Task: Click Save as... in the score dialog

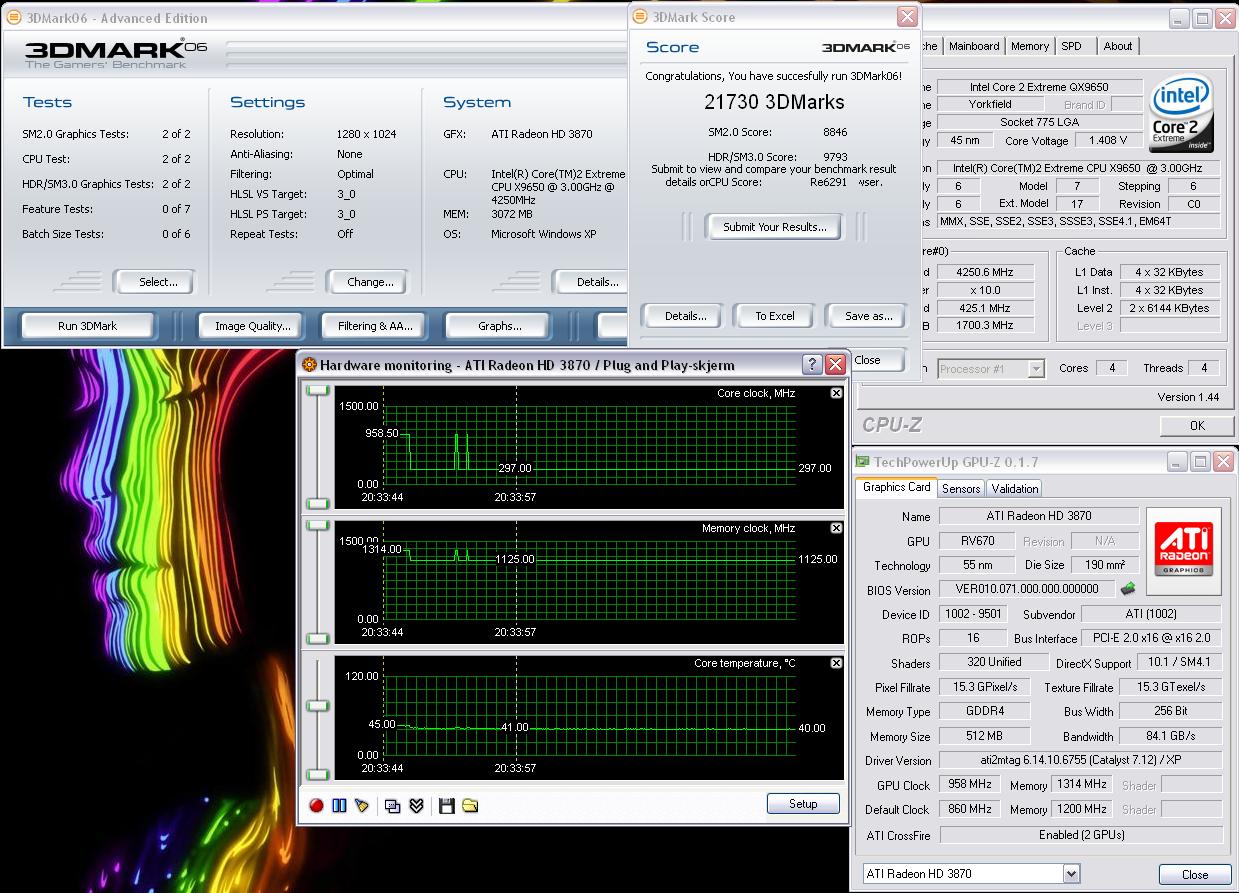Action: click(869, 316)
